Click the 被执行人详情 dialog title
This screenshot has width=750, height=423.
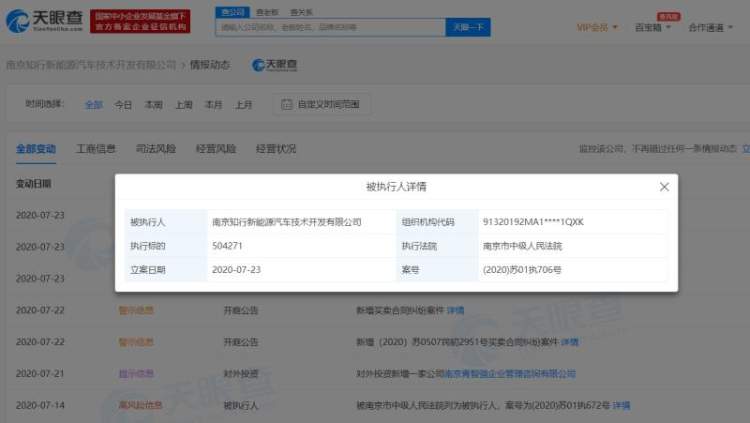396,187
